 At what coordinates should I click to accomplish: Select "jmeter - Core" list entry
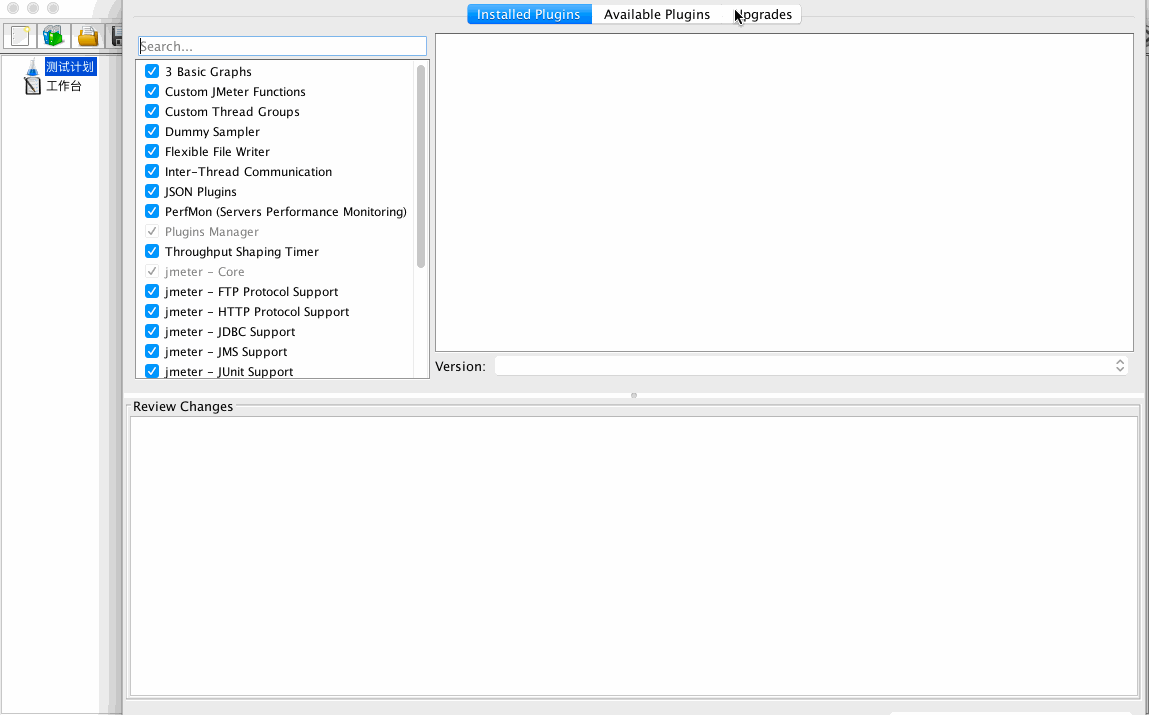(204, 272)
